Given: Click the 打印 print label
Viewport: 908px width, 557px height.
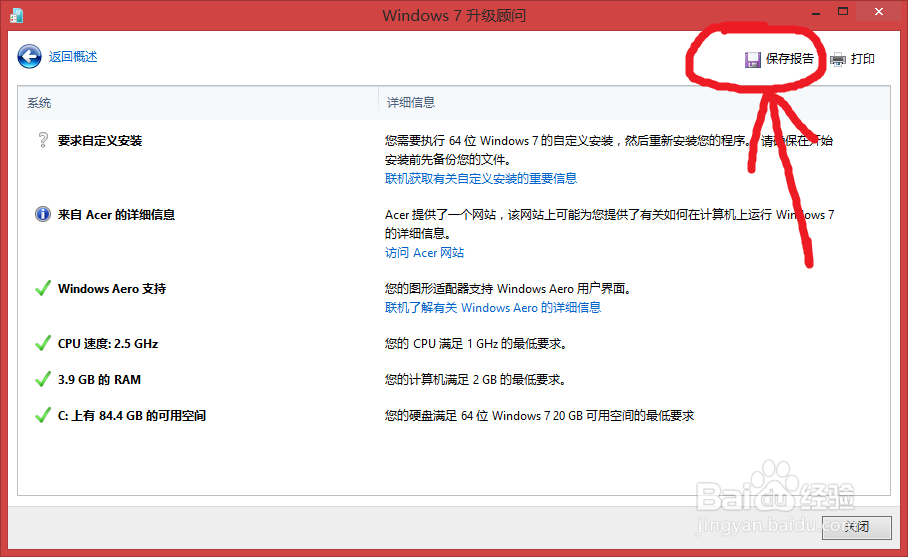Looking at the screenshot, I should [x=863, y=58].
